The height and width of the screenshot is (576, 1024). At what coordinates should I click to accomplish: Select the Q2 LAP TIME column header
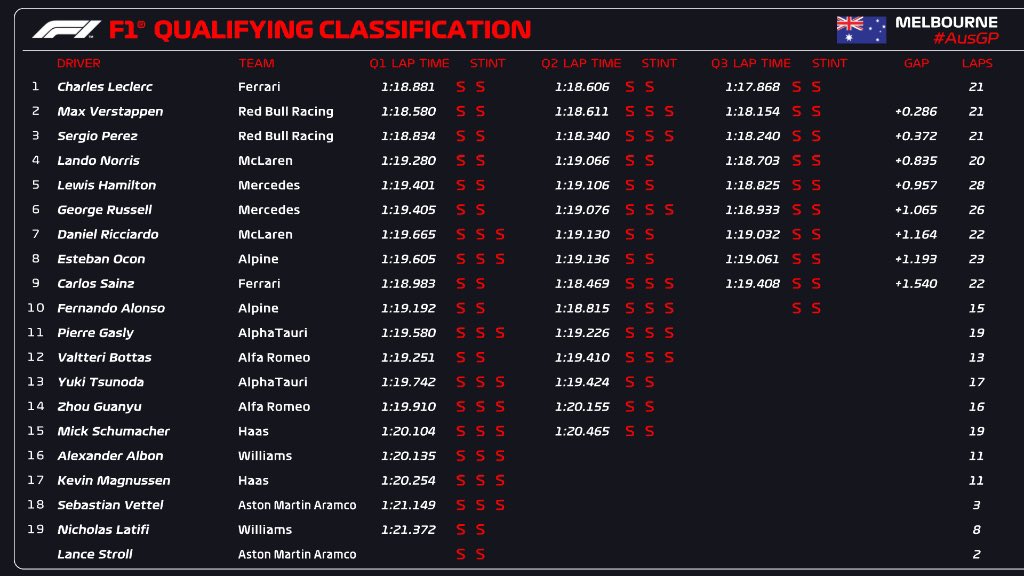pyautogui.click(x=581, y=63)
